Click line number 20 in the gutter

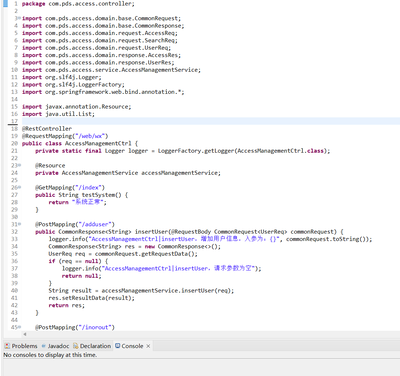point(14,143)
